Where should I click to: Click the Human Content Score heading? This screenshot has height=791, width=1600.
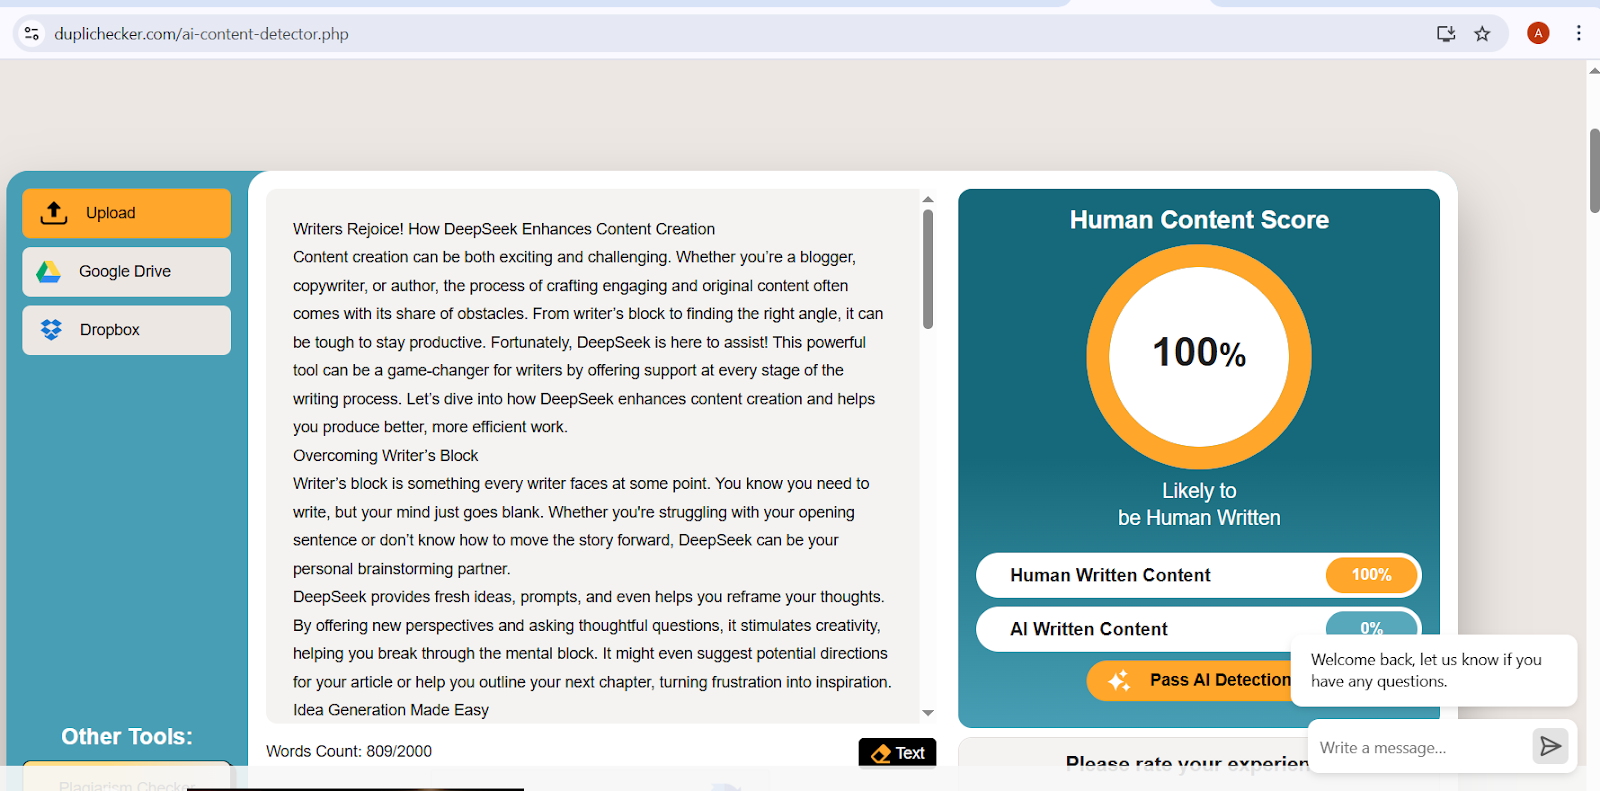pyautogui.click(x=1199, y=220)
